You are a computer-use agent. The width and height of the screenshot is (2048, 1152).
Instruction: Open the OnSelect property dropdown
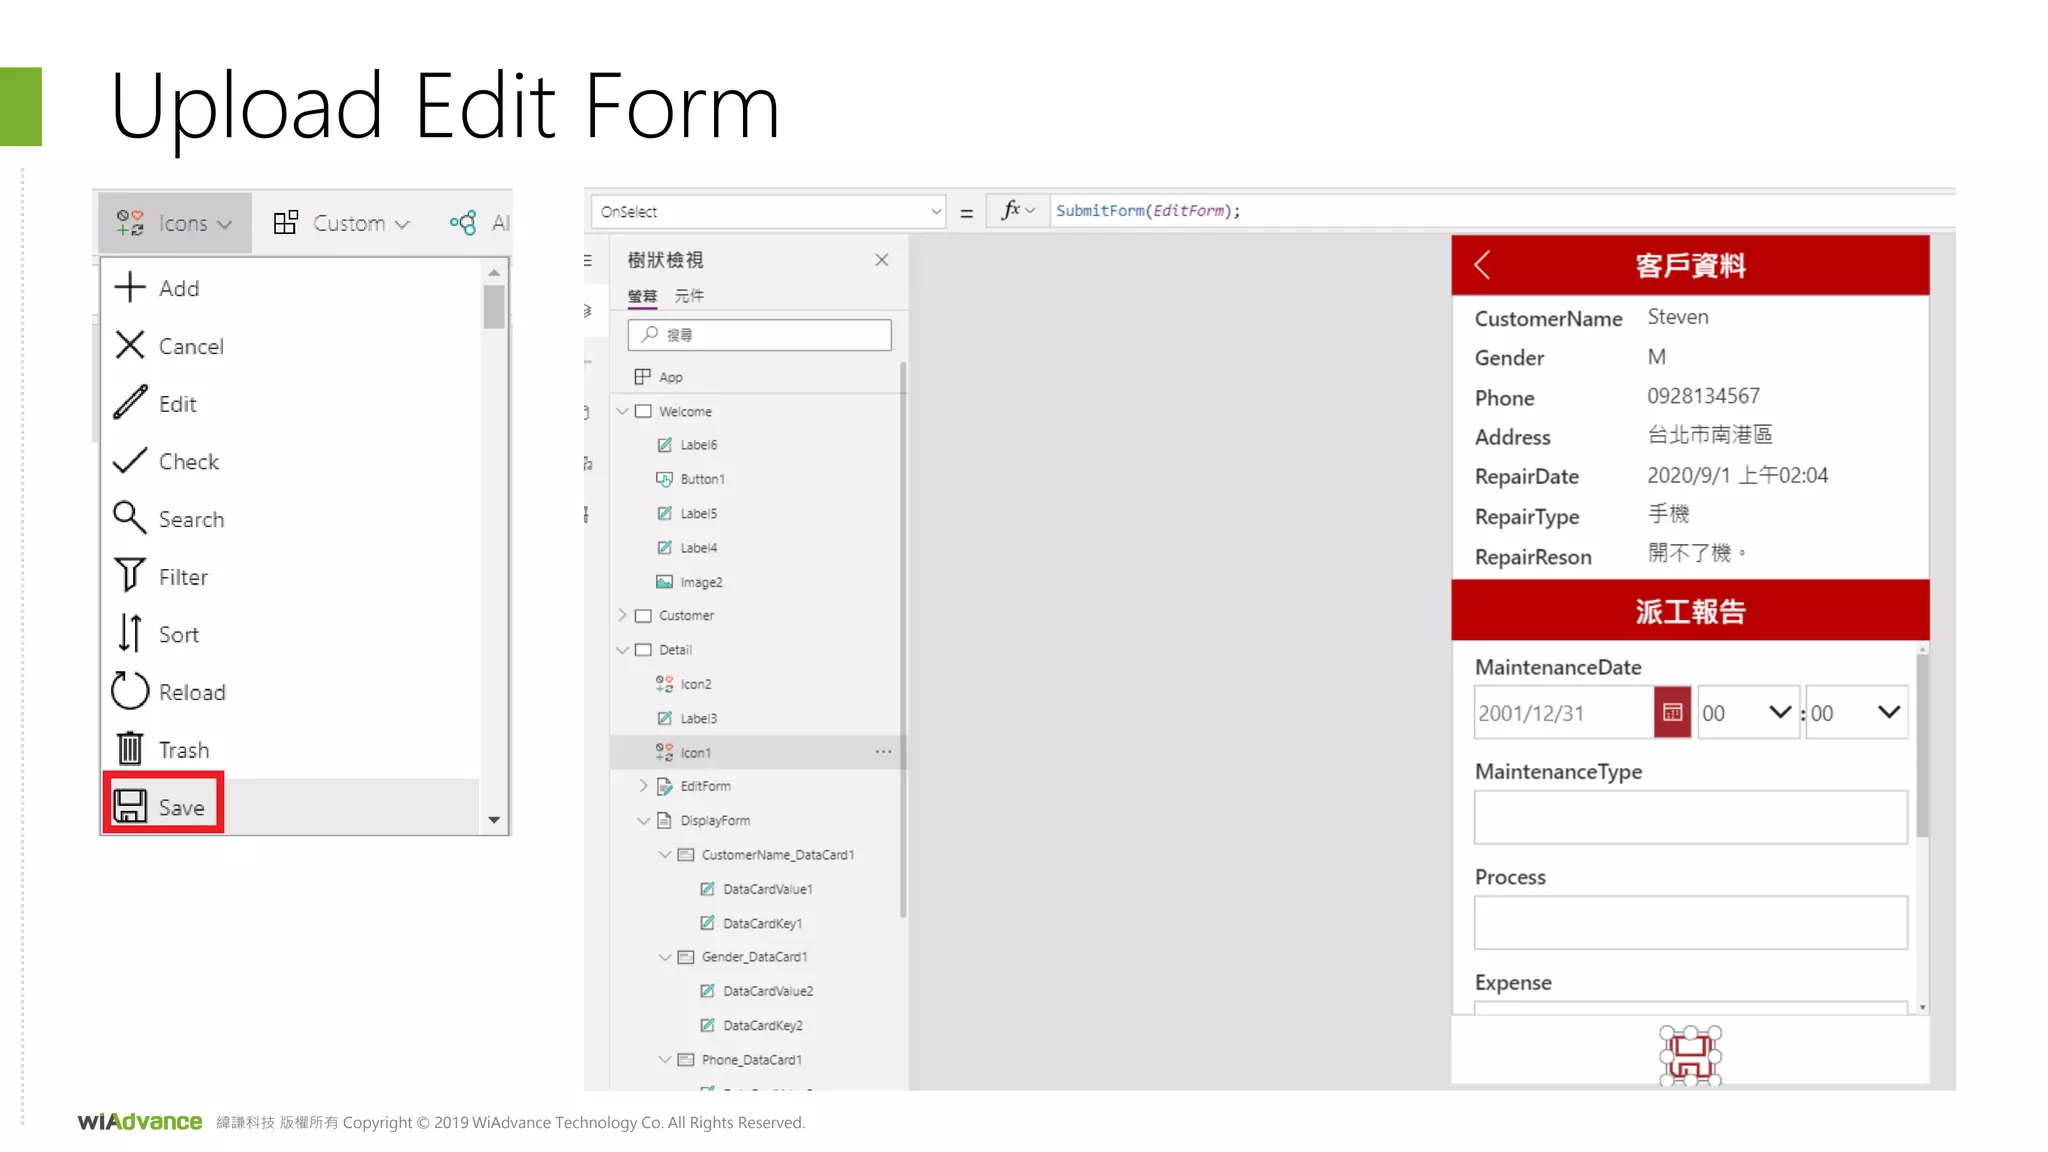click(767, 212)
